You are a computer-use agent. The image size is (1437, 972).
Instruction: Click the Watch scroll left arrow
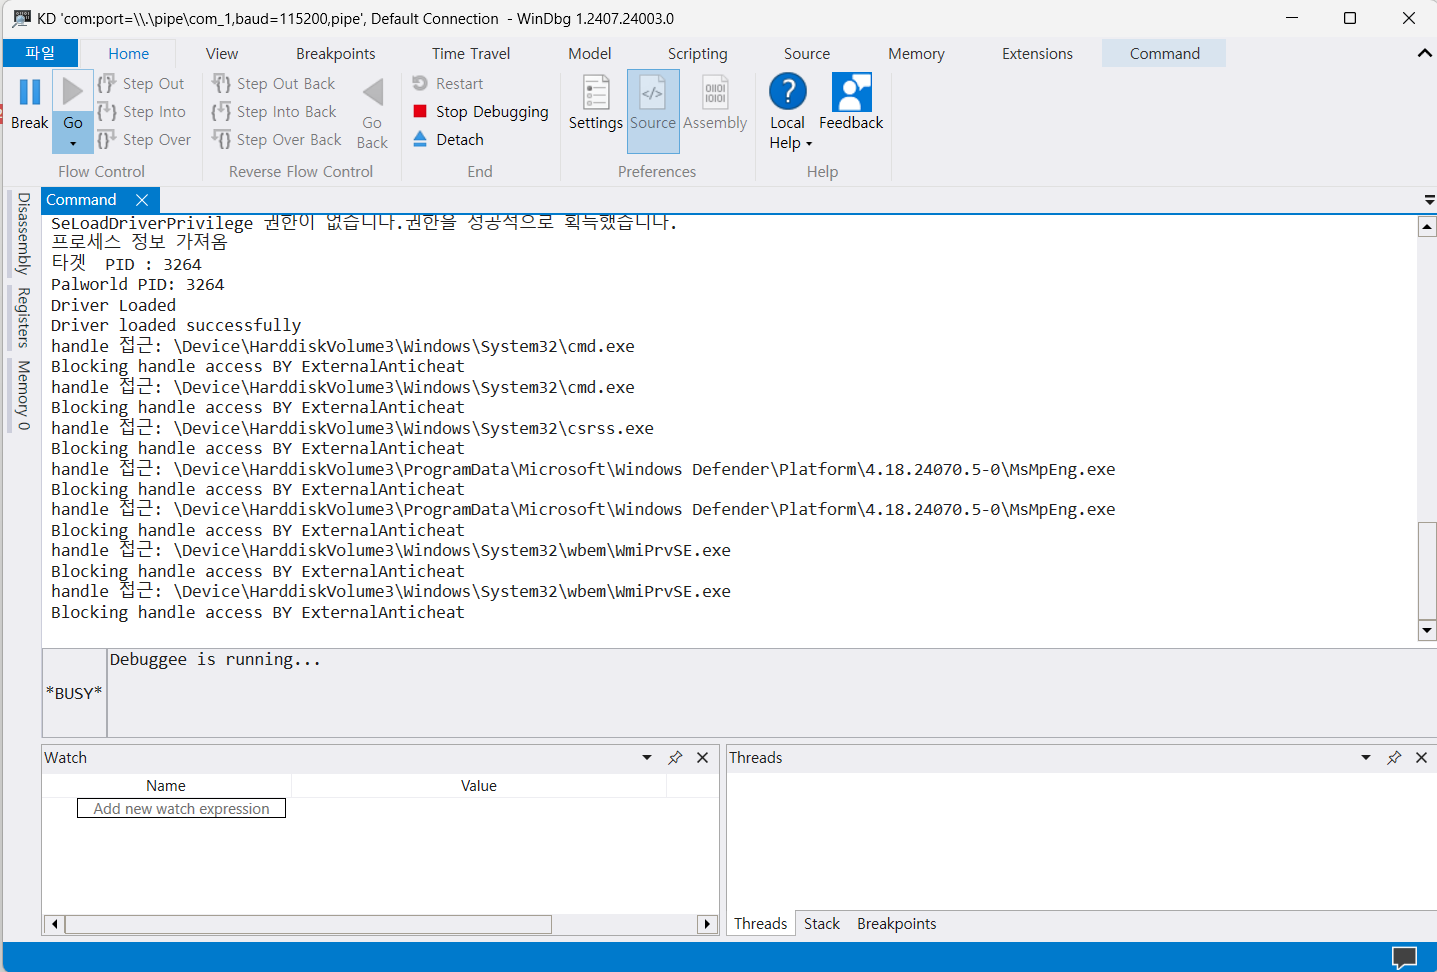point(54,924)
